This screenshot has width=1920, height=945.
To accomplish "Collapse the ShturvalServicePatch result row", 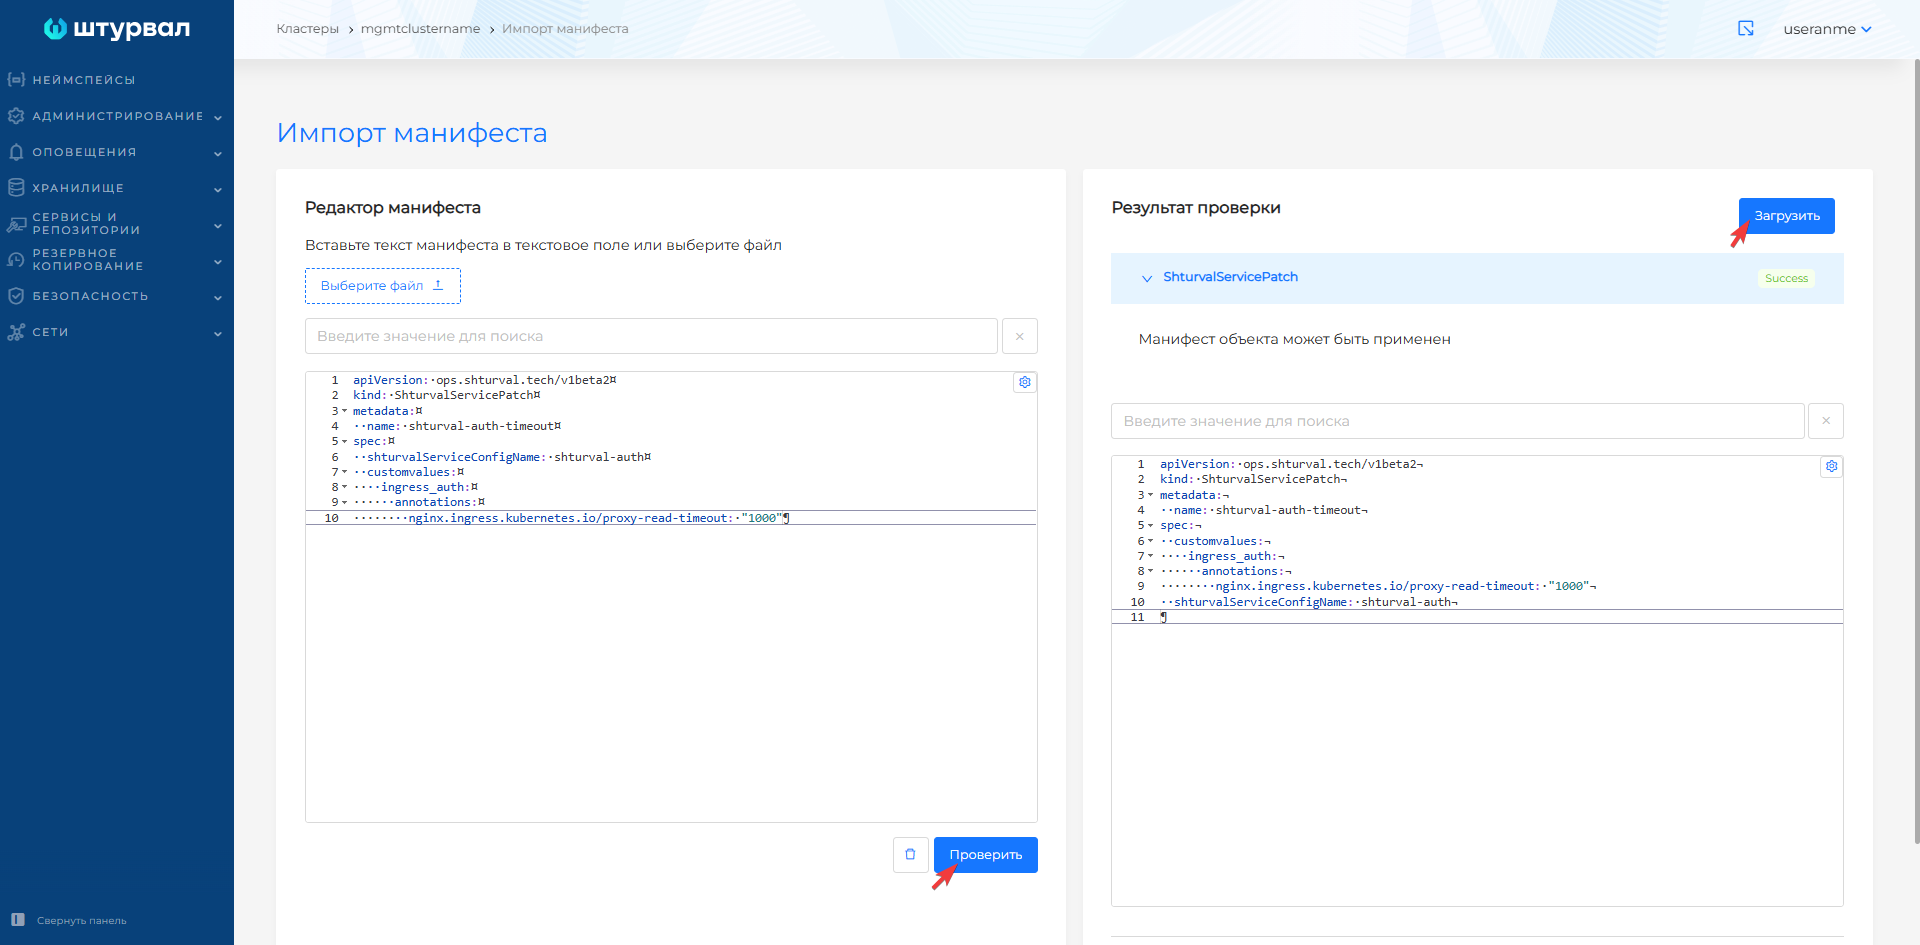I will (1147, 278).
